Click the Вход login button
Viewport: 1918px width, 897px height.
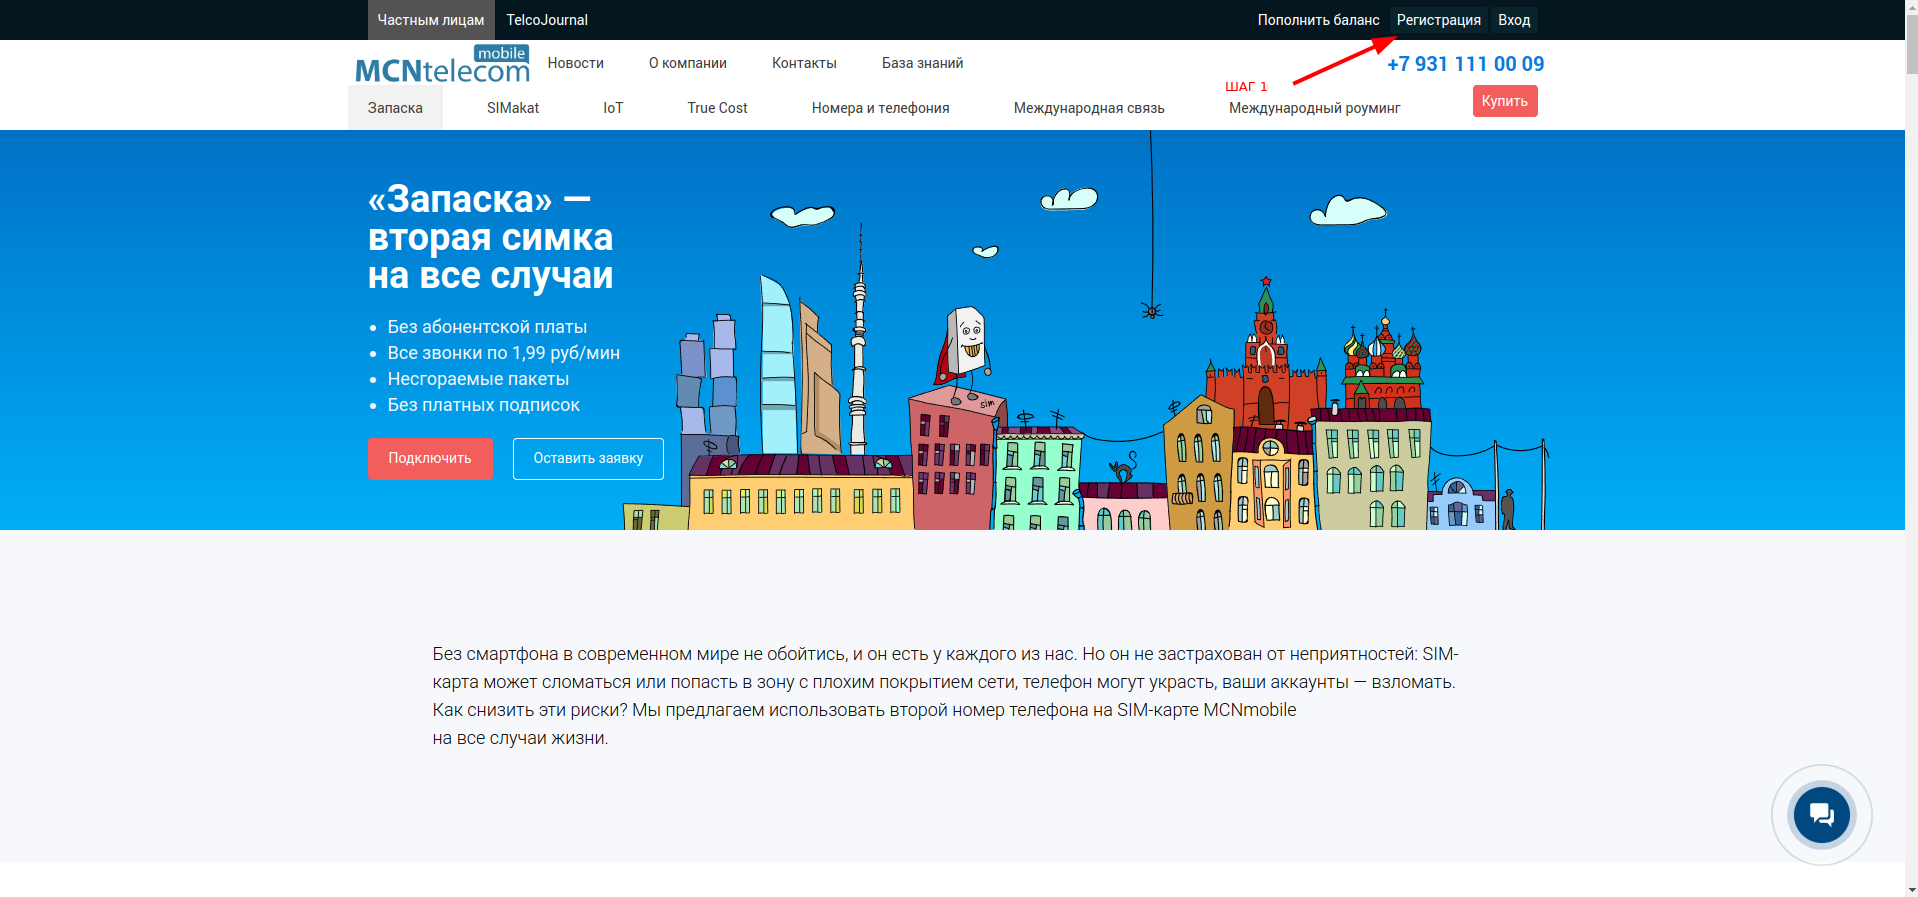pos(1514,20)
